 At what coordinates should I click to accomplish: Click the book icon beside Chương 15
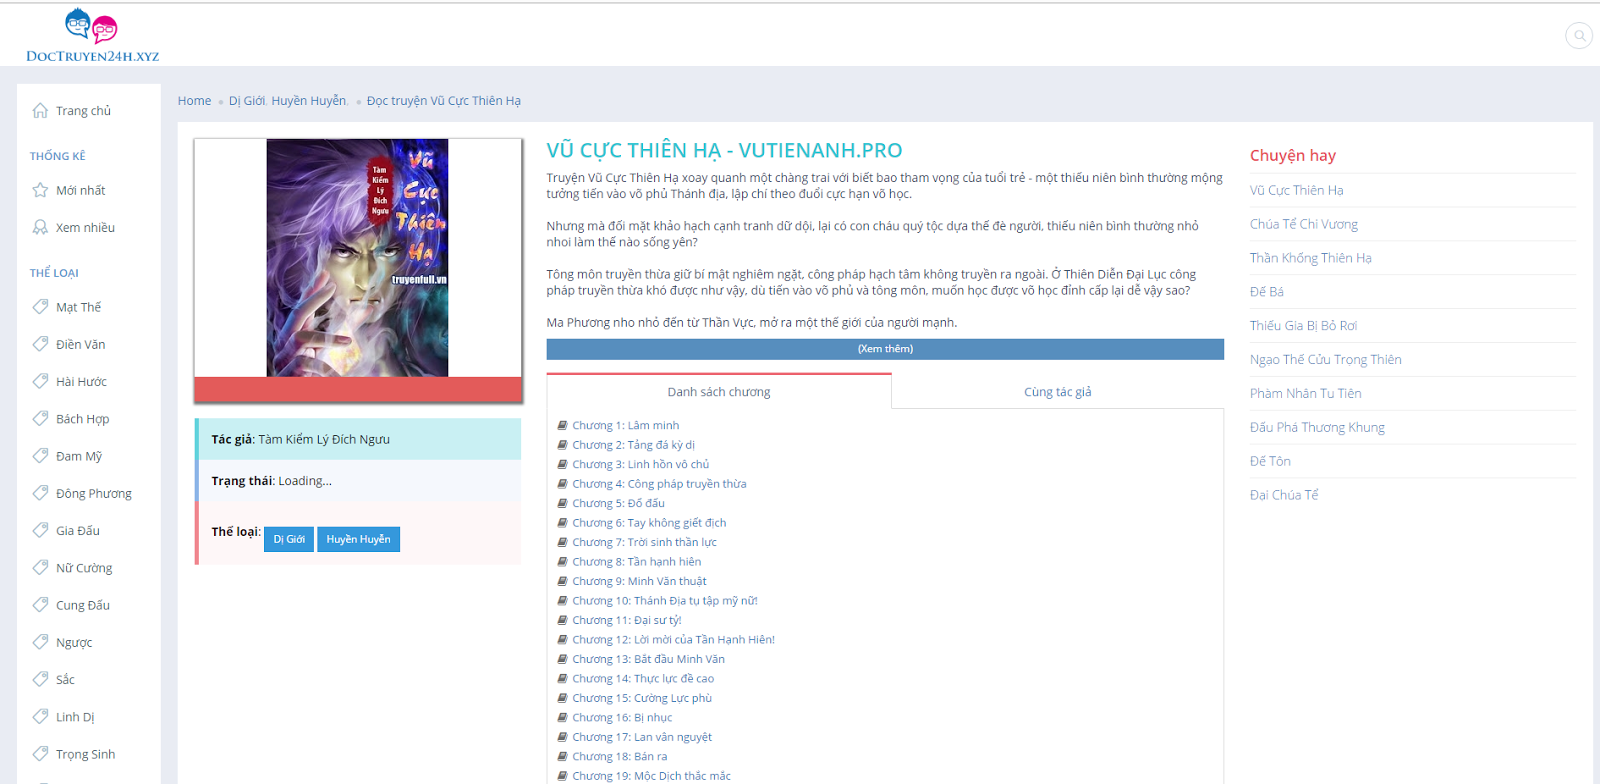(x=562, y=698)
